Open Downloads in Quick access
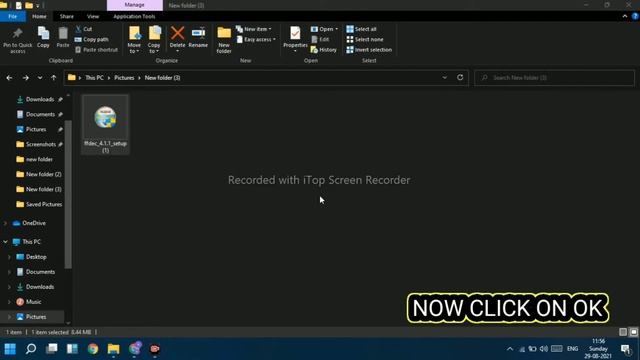The height and width of the screenshot is (360, 640). (40, 99)
